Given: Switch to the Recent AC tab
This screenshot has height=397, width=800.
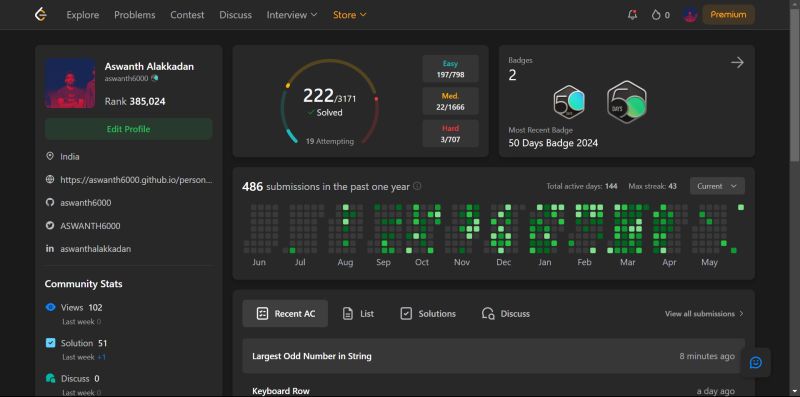Looking at the screenshot, I should tap(285, 313).
